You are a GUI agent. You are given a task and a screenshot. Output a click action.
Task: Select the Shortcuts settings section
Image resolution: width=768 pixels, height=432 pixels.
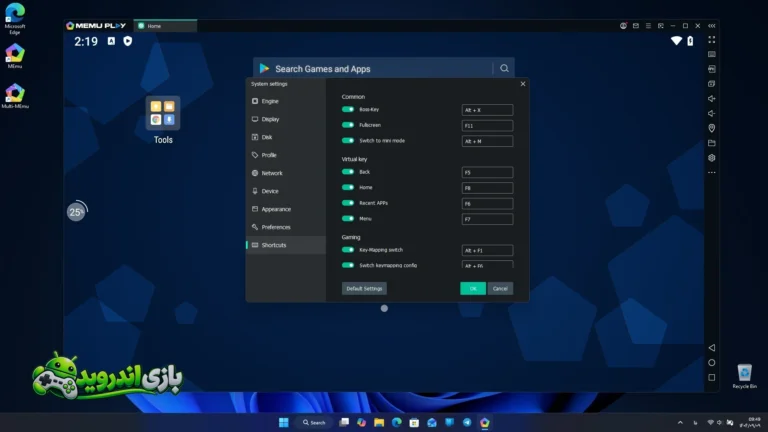pos(286,245)
